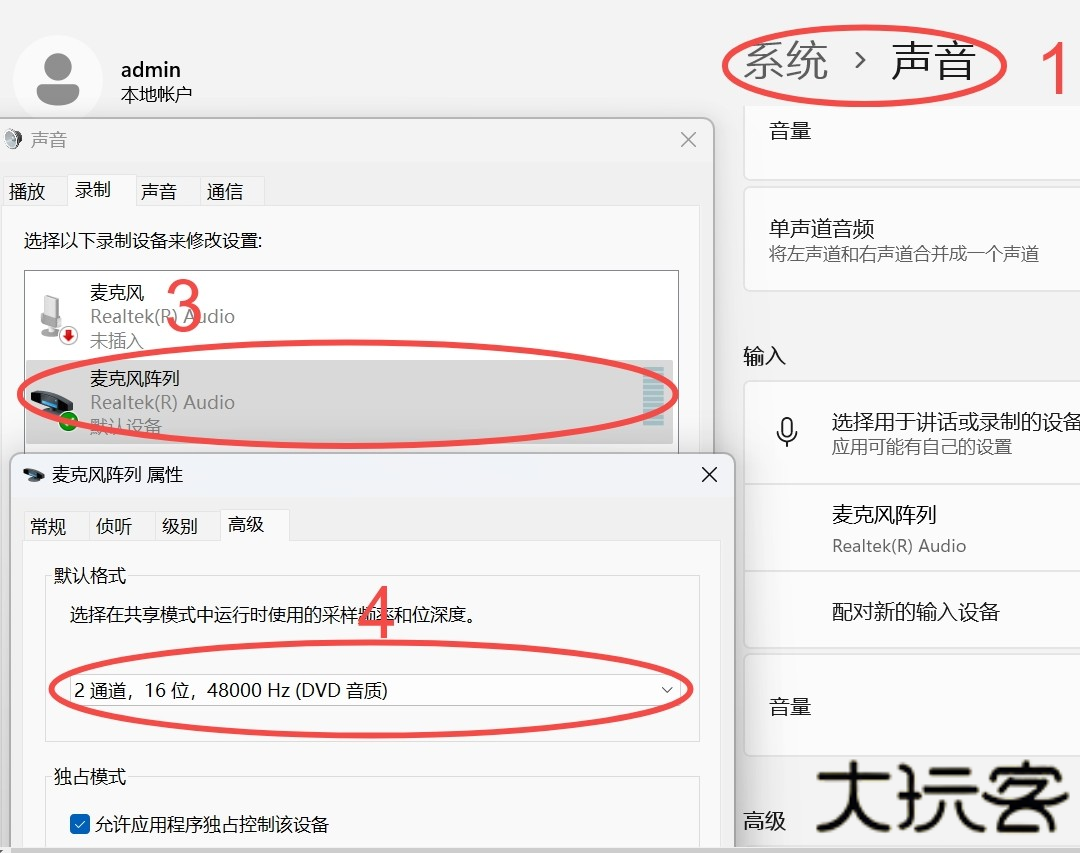Click the 麦克风阵列 属性 title bar icon
Viewport: 1080px width, 853px height.
34,475
